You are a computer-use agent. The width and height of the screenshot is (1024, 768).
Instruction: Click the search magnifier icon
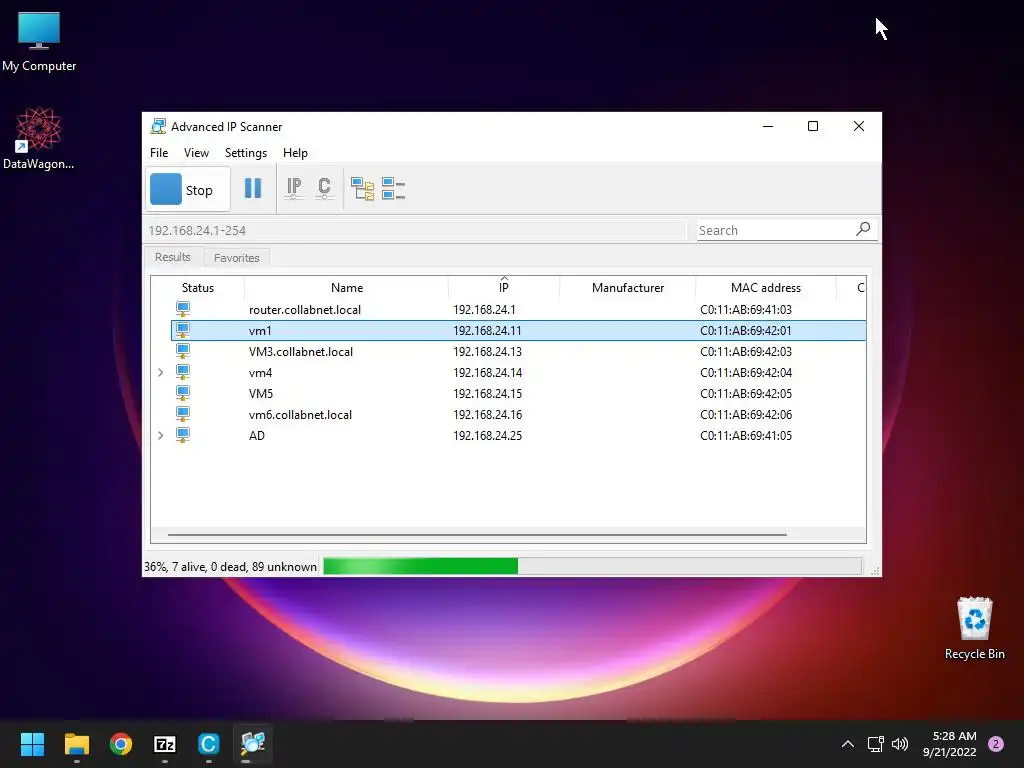tap(863, 229)
